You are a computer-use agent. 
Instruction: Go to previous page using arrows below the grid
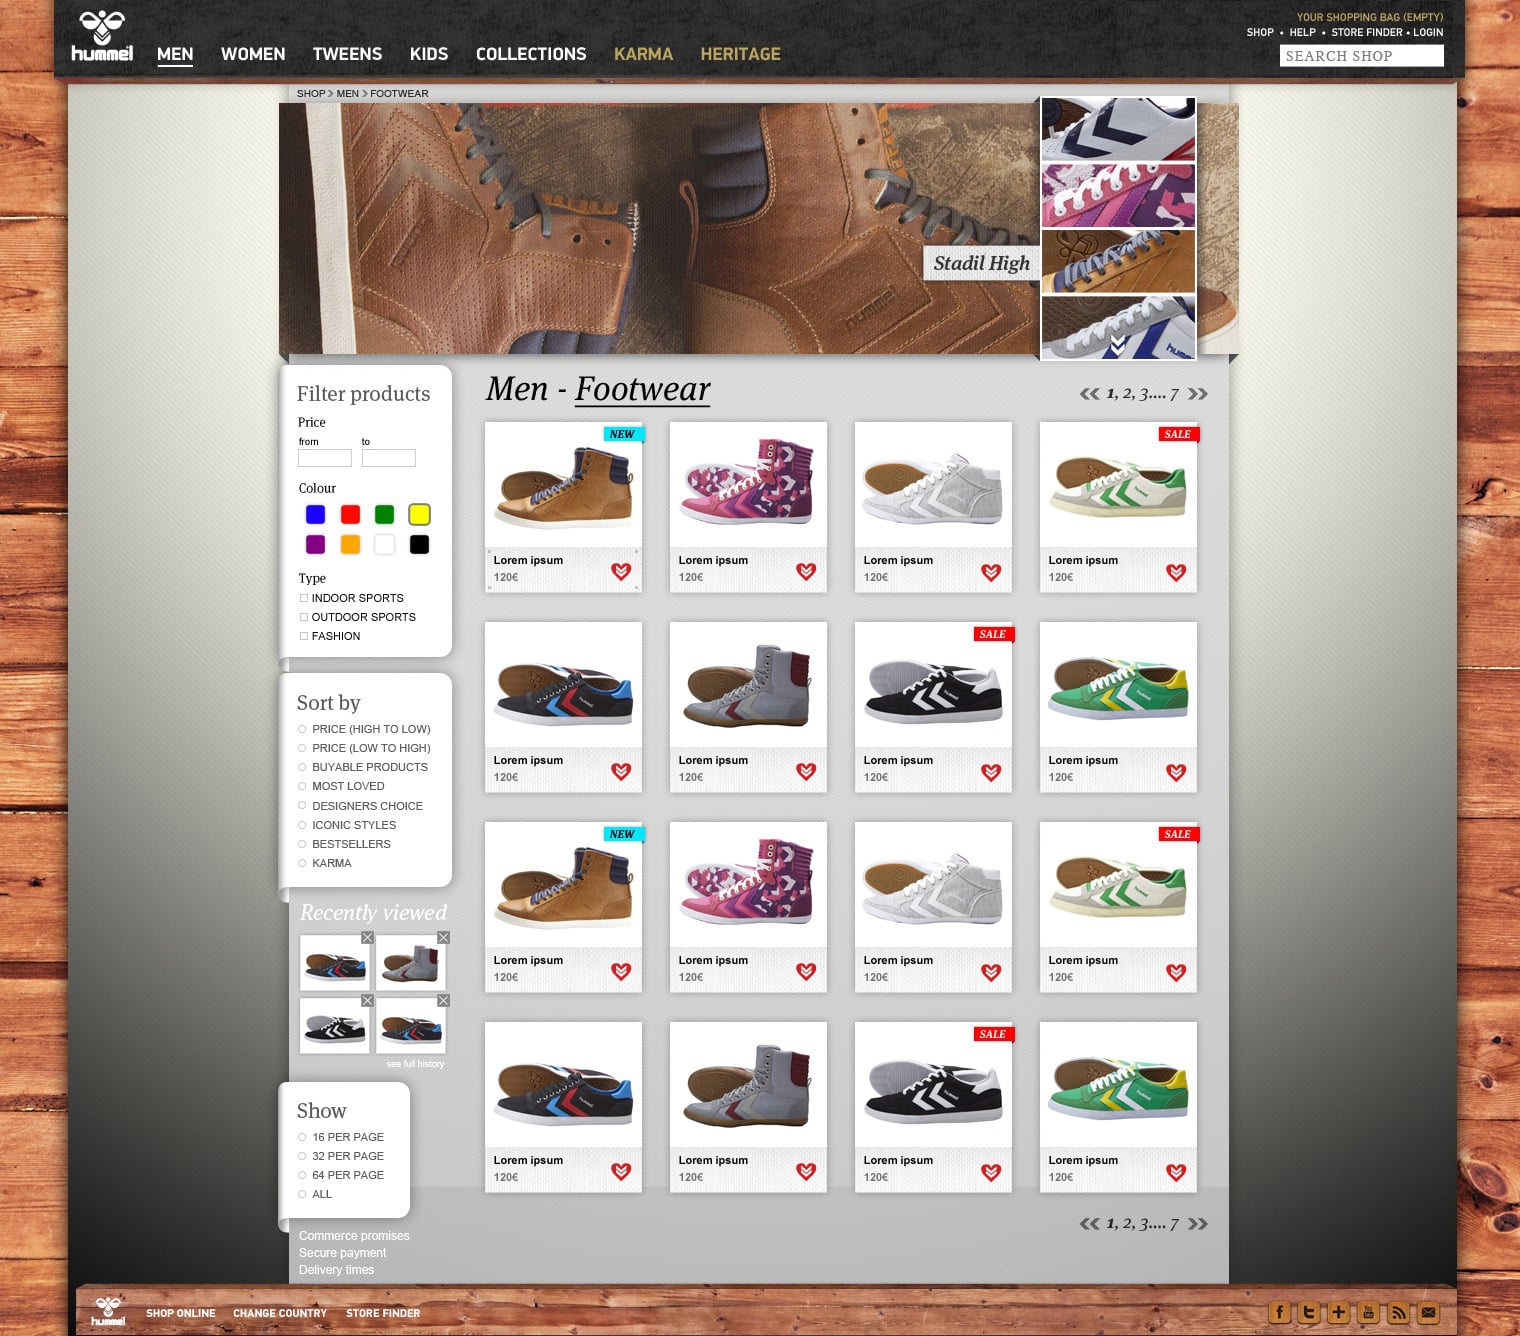(1089, 1224)
